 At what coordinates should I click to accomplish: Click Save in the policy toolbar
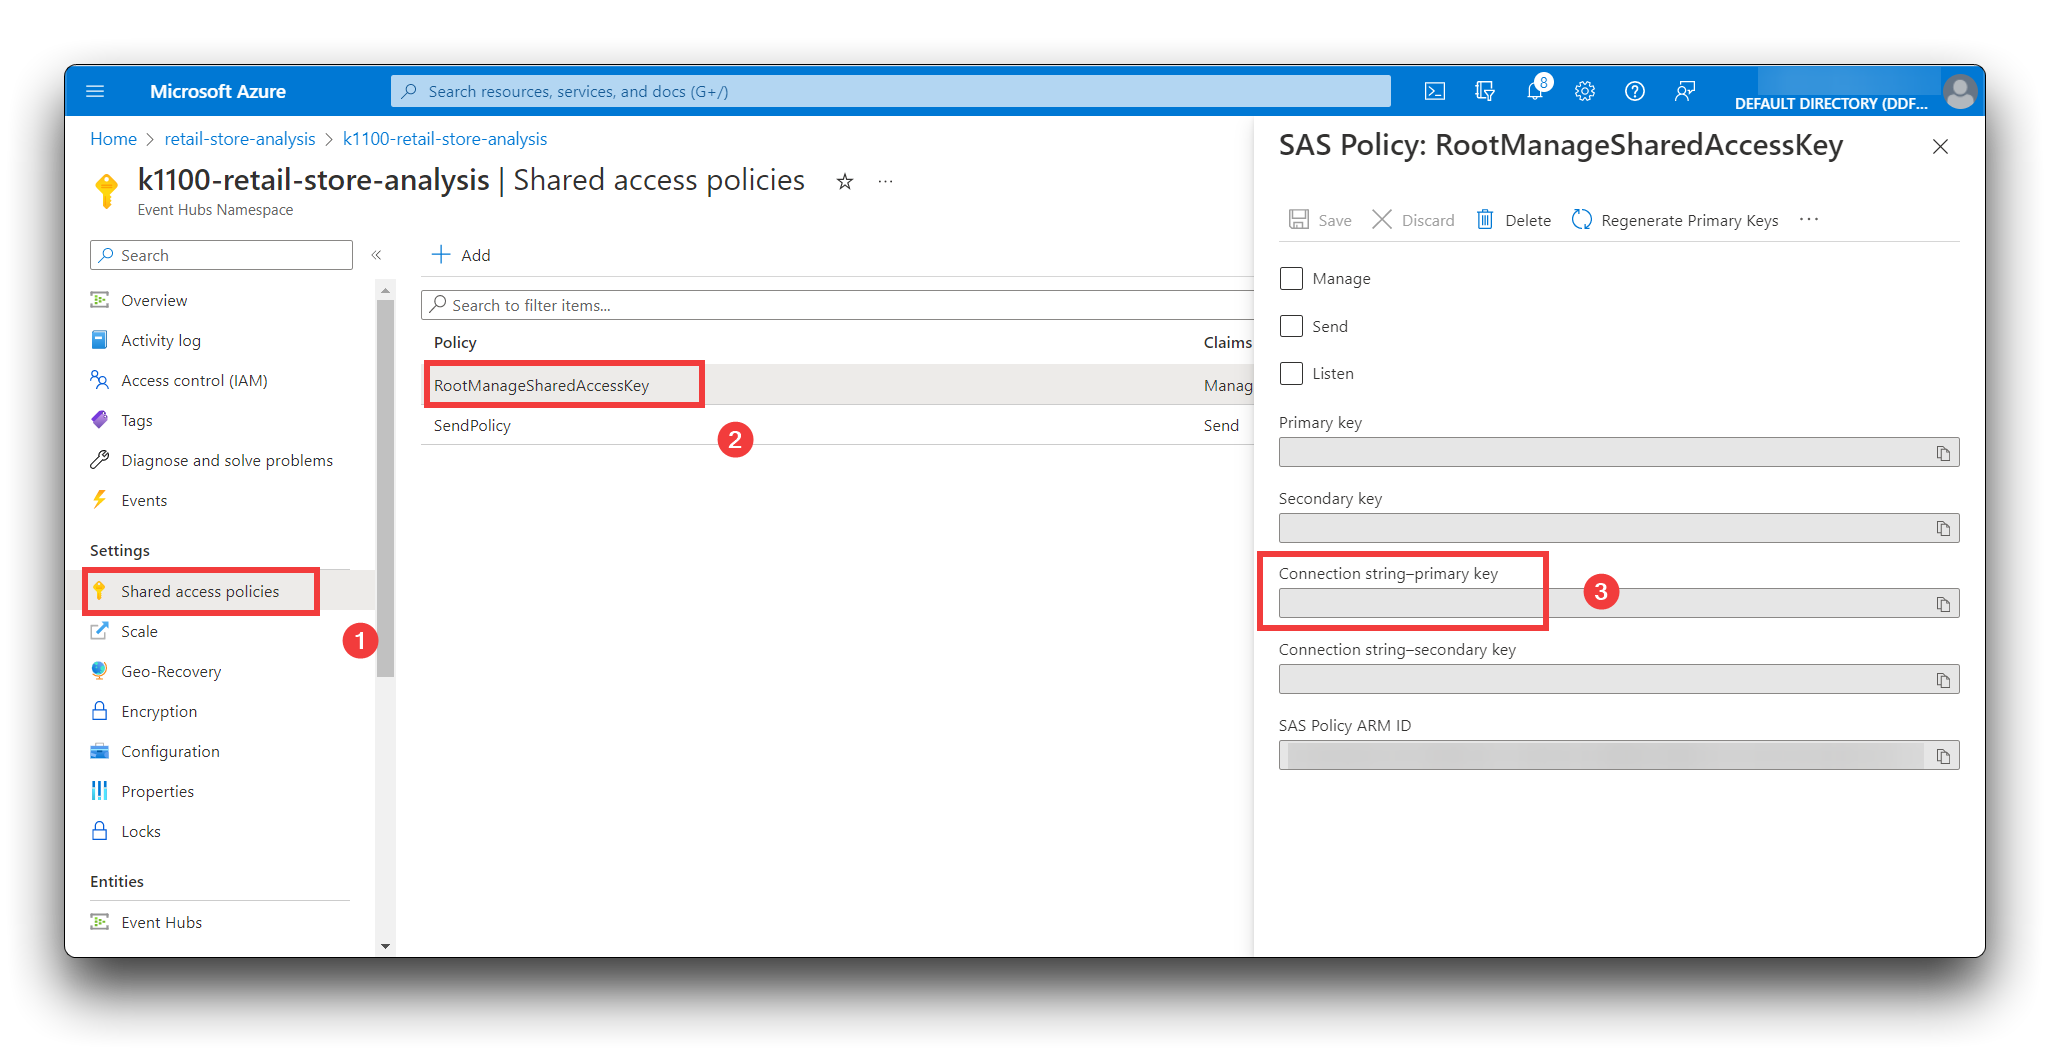(1320, 220)
